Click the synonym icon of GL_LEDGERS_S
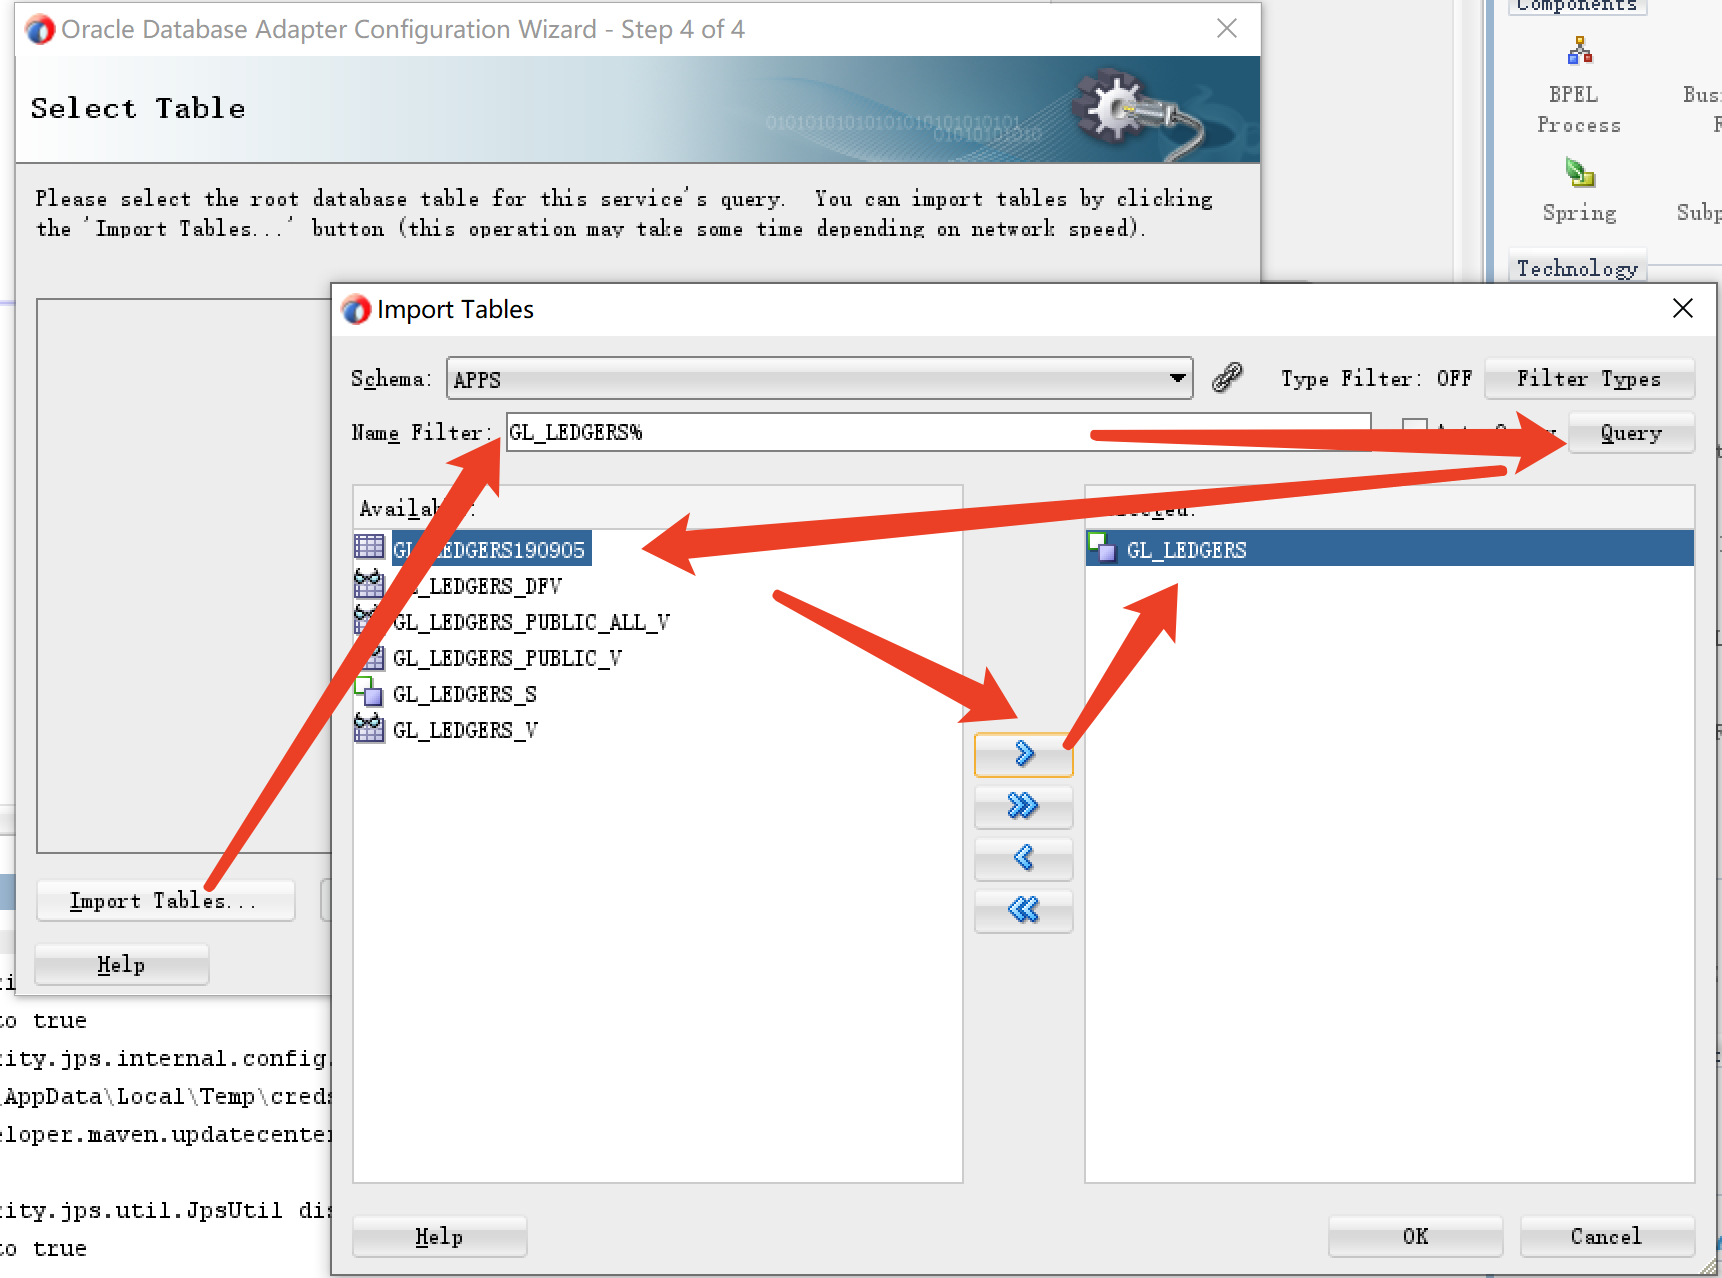 (x=369, y=692)
